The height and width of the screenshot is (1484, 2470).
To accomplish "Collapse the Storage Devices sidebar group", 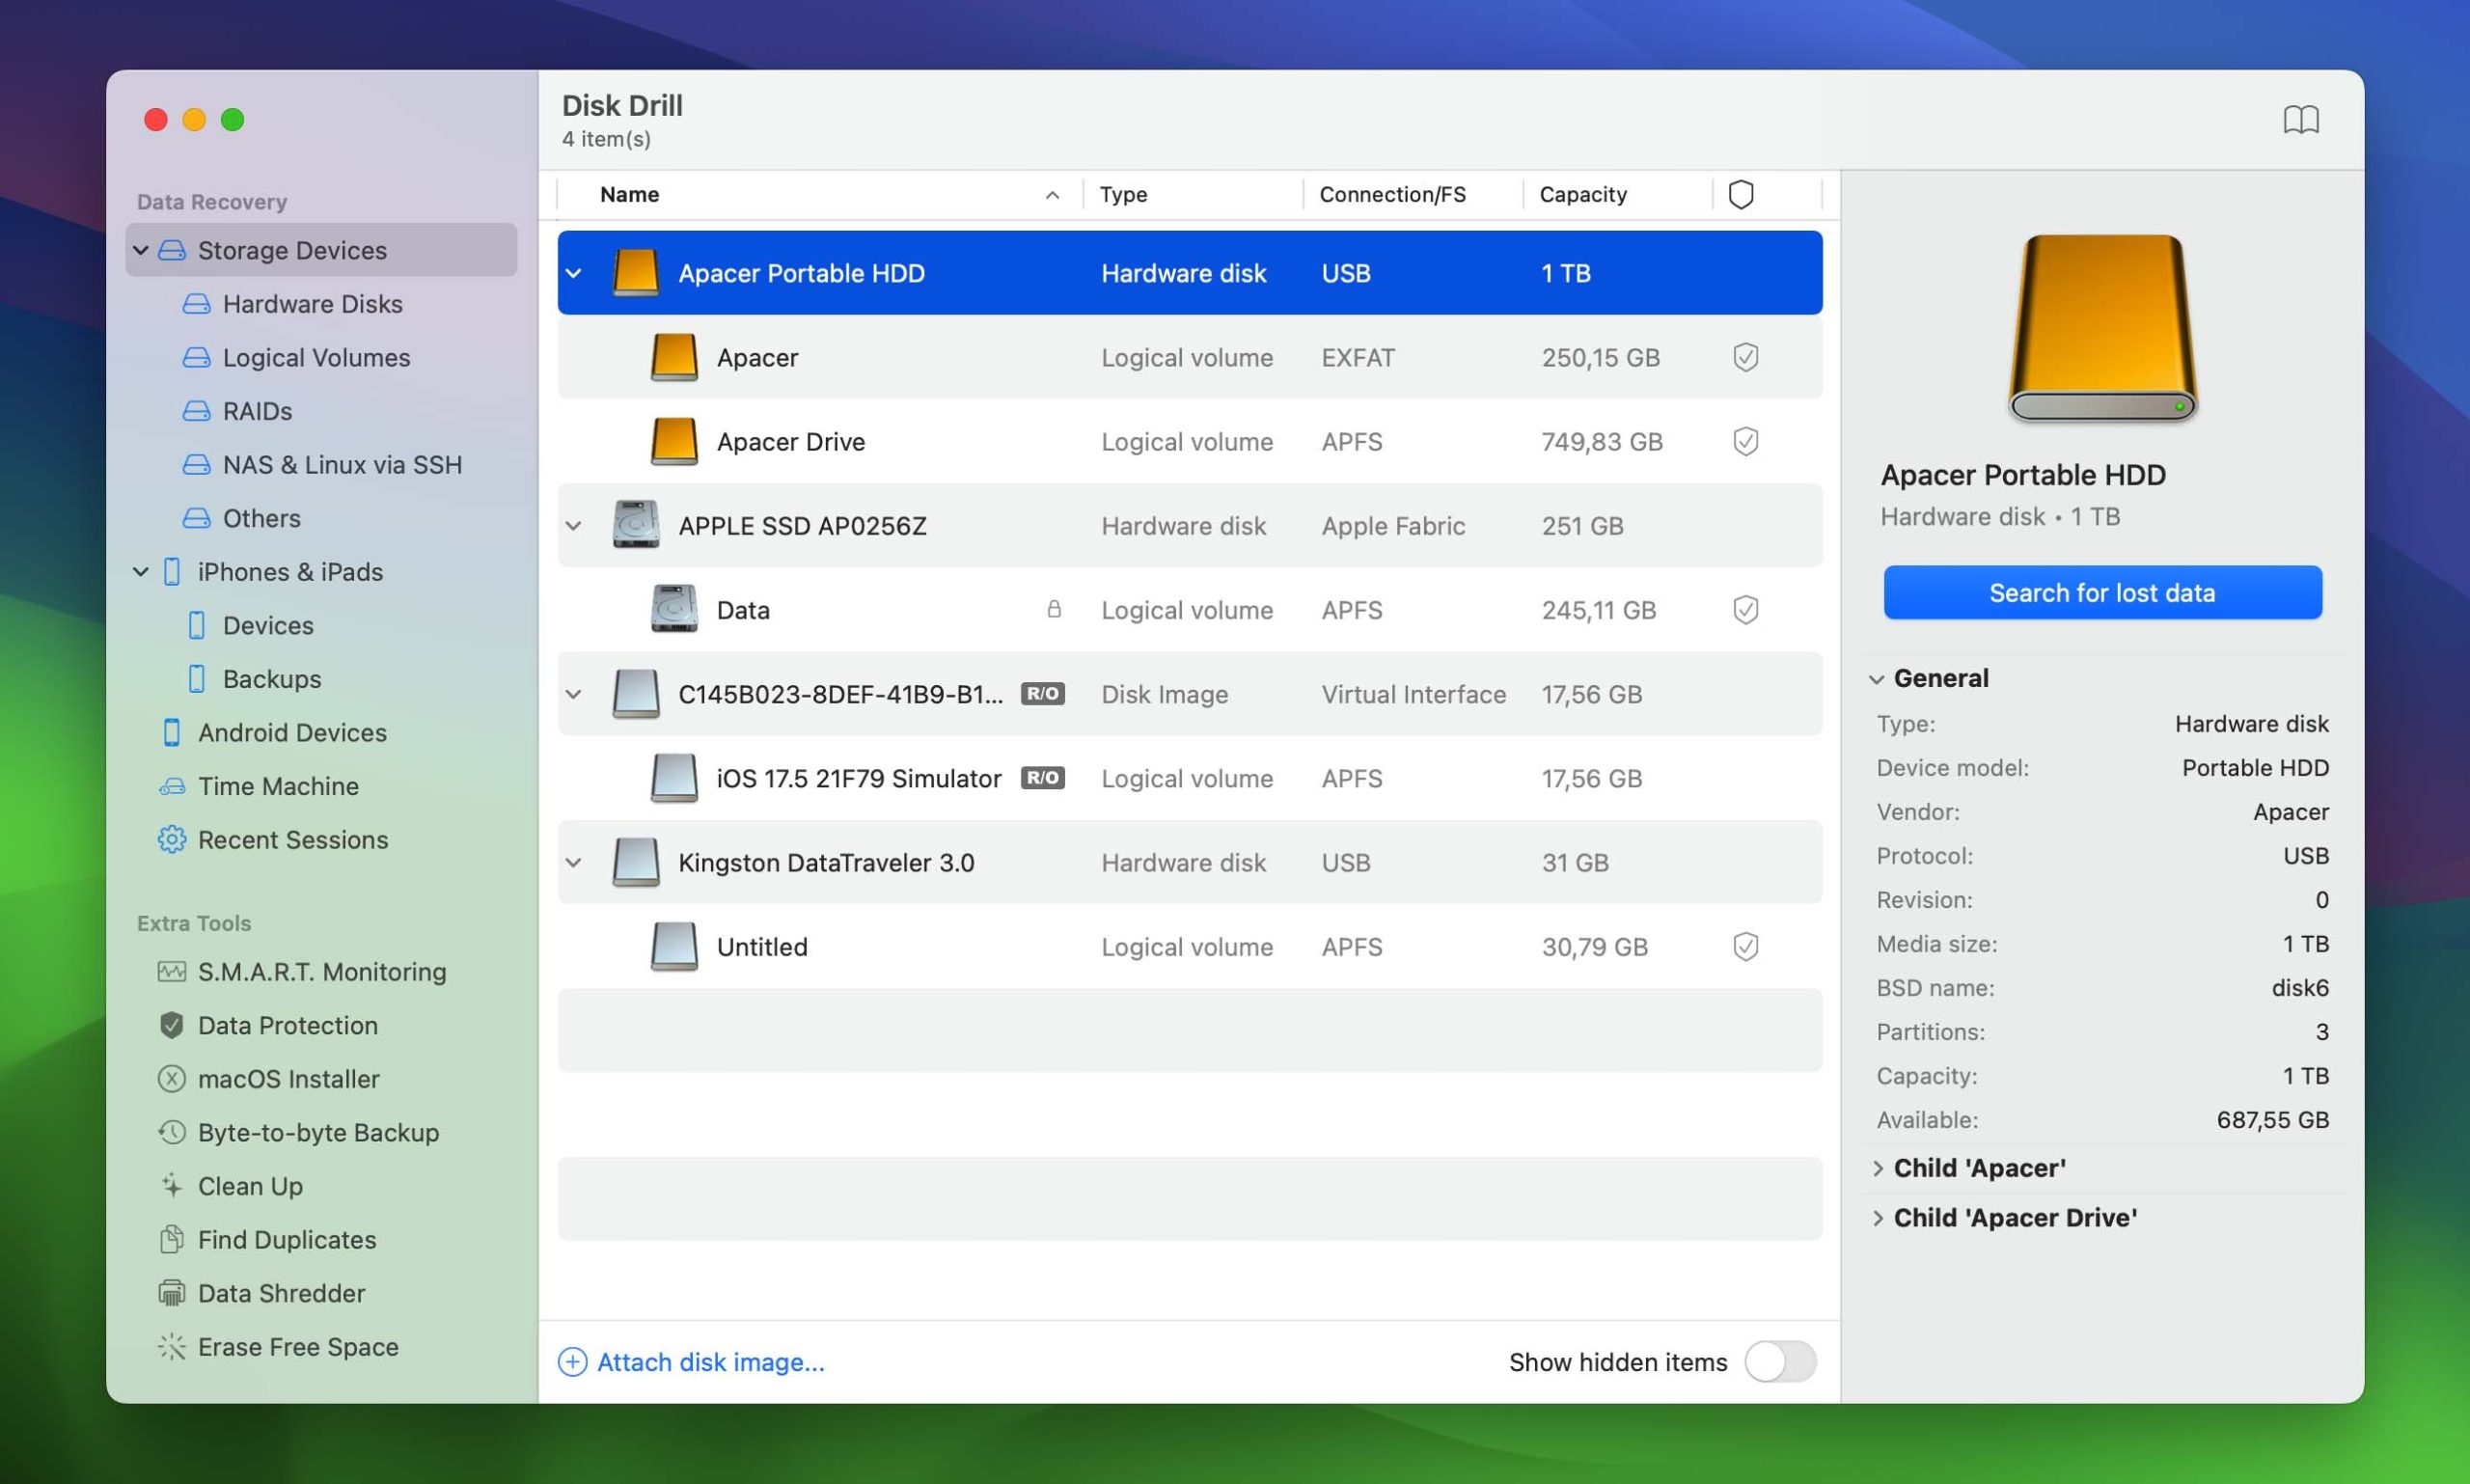I will 141,250.
